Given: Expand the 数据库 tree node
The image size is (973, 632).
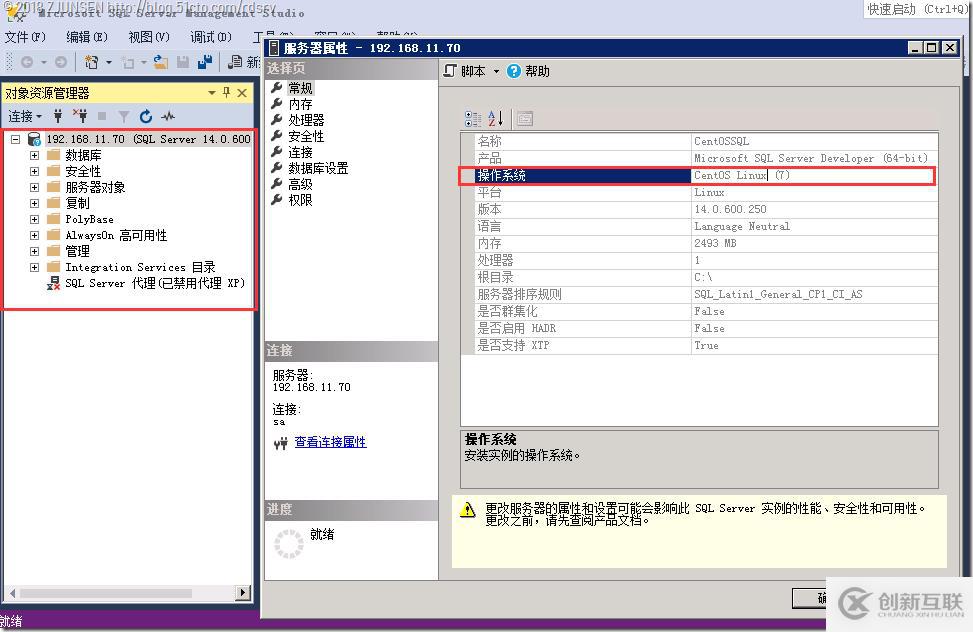Looking at the screenshot, I should tap(34, 153).
